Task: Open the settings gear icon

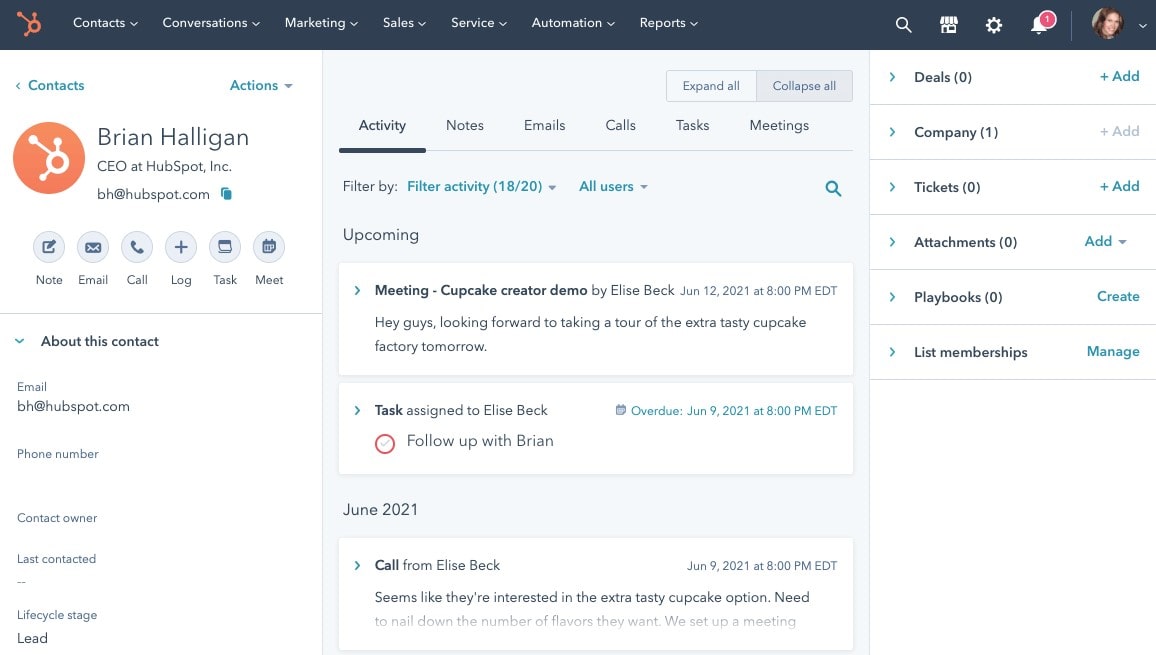Action: click(994, 25)
